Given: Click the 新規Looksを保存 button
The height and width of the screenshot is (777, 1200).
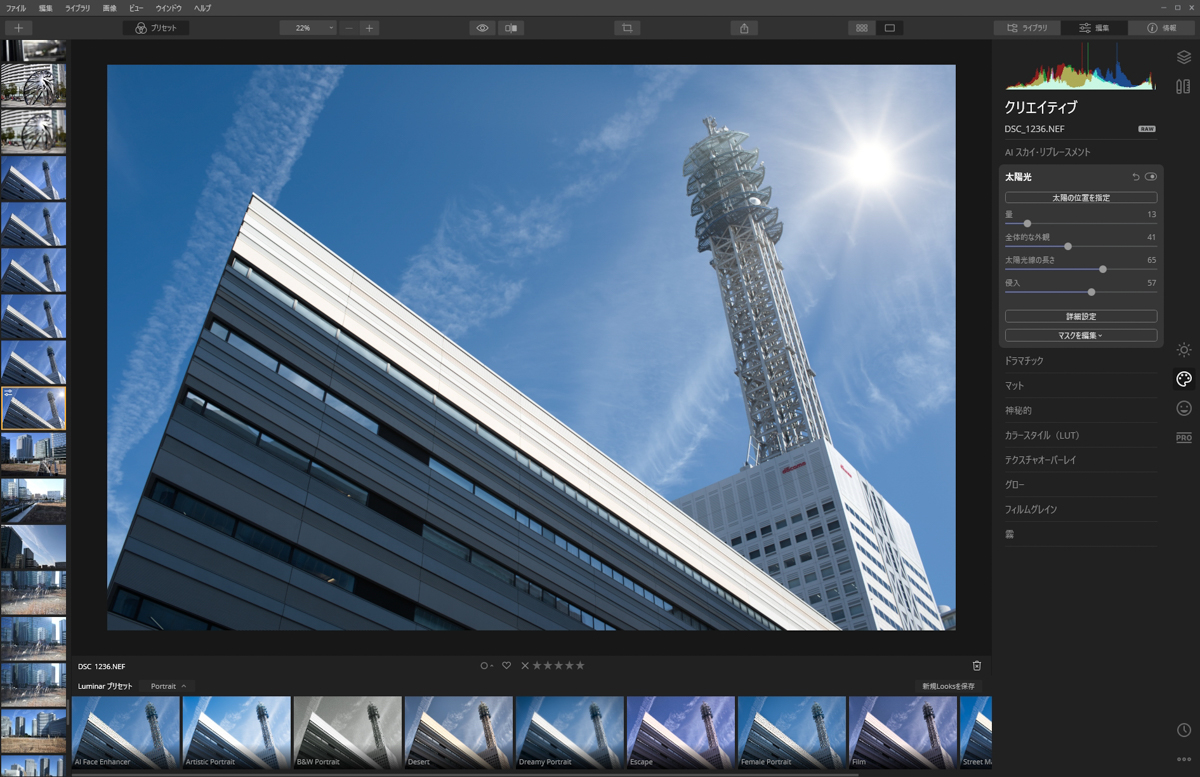Looking at the screenshot, I should pyautogui.click(x=948, y=687).
